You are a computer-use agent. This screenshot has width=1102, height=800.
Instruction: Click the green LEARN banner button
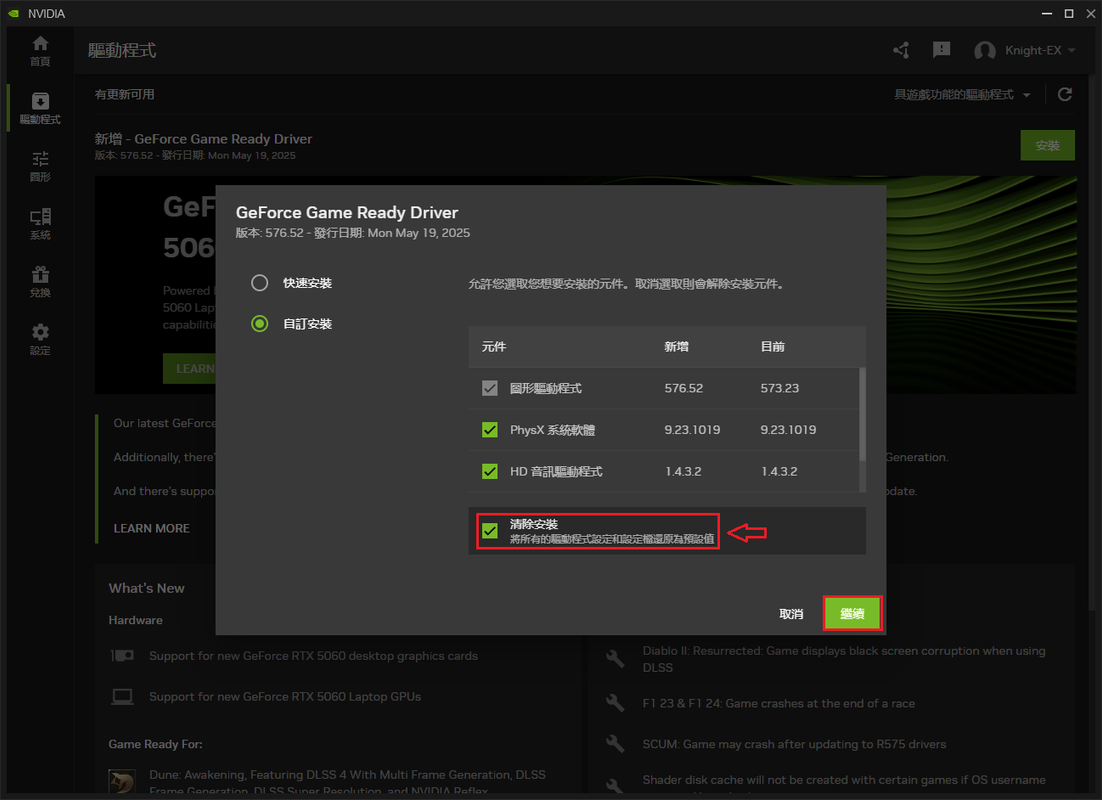(190, 368)
